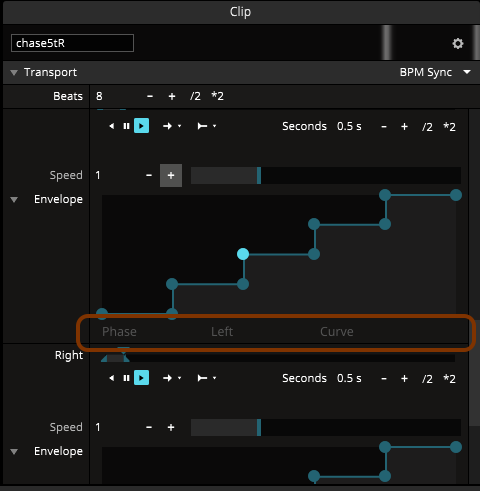Open loop mode arrow in Right parameter row
This screenshot has width=480, height=491.
pyautogui.click(x=172, y=378)
